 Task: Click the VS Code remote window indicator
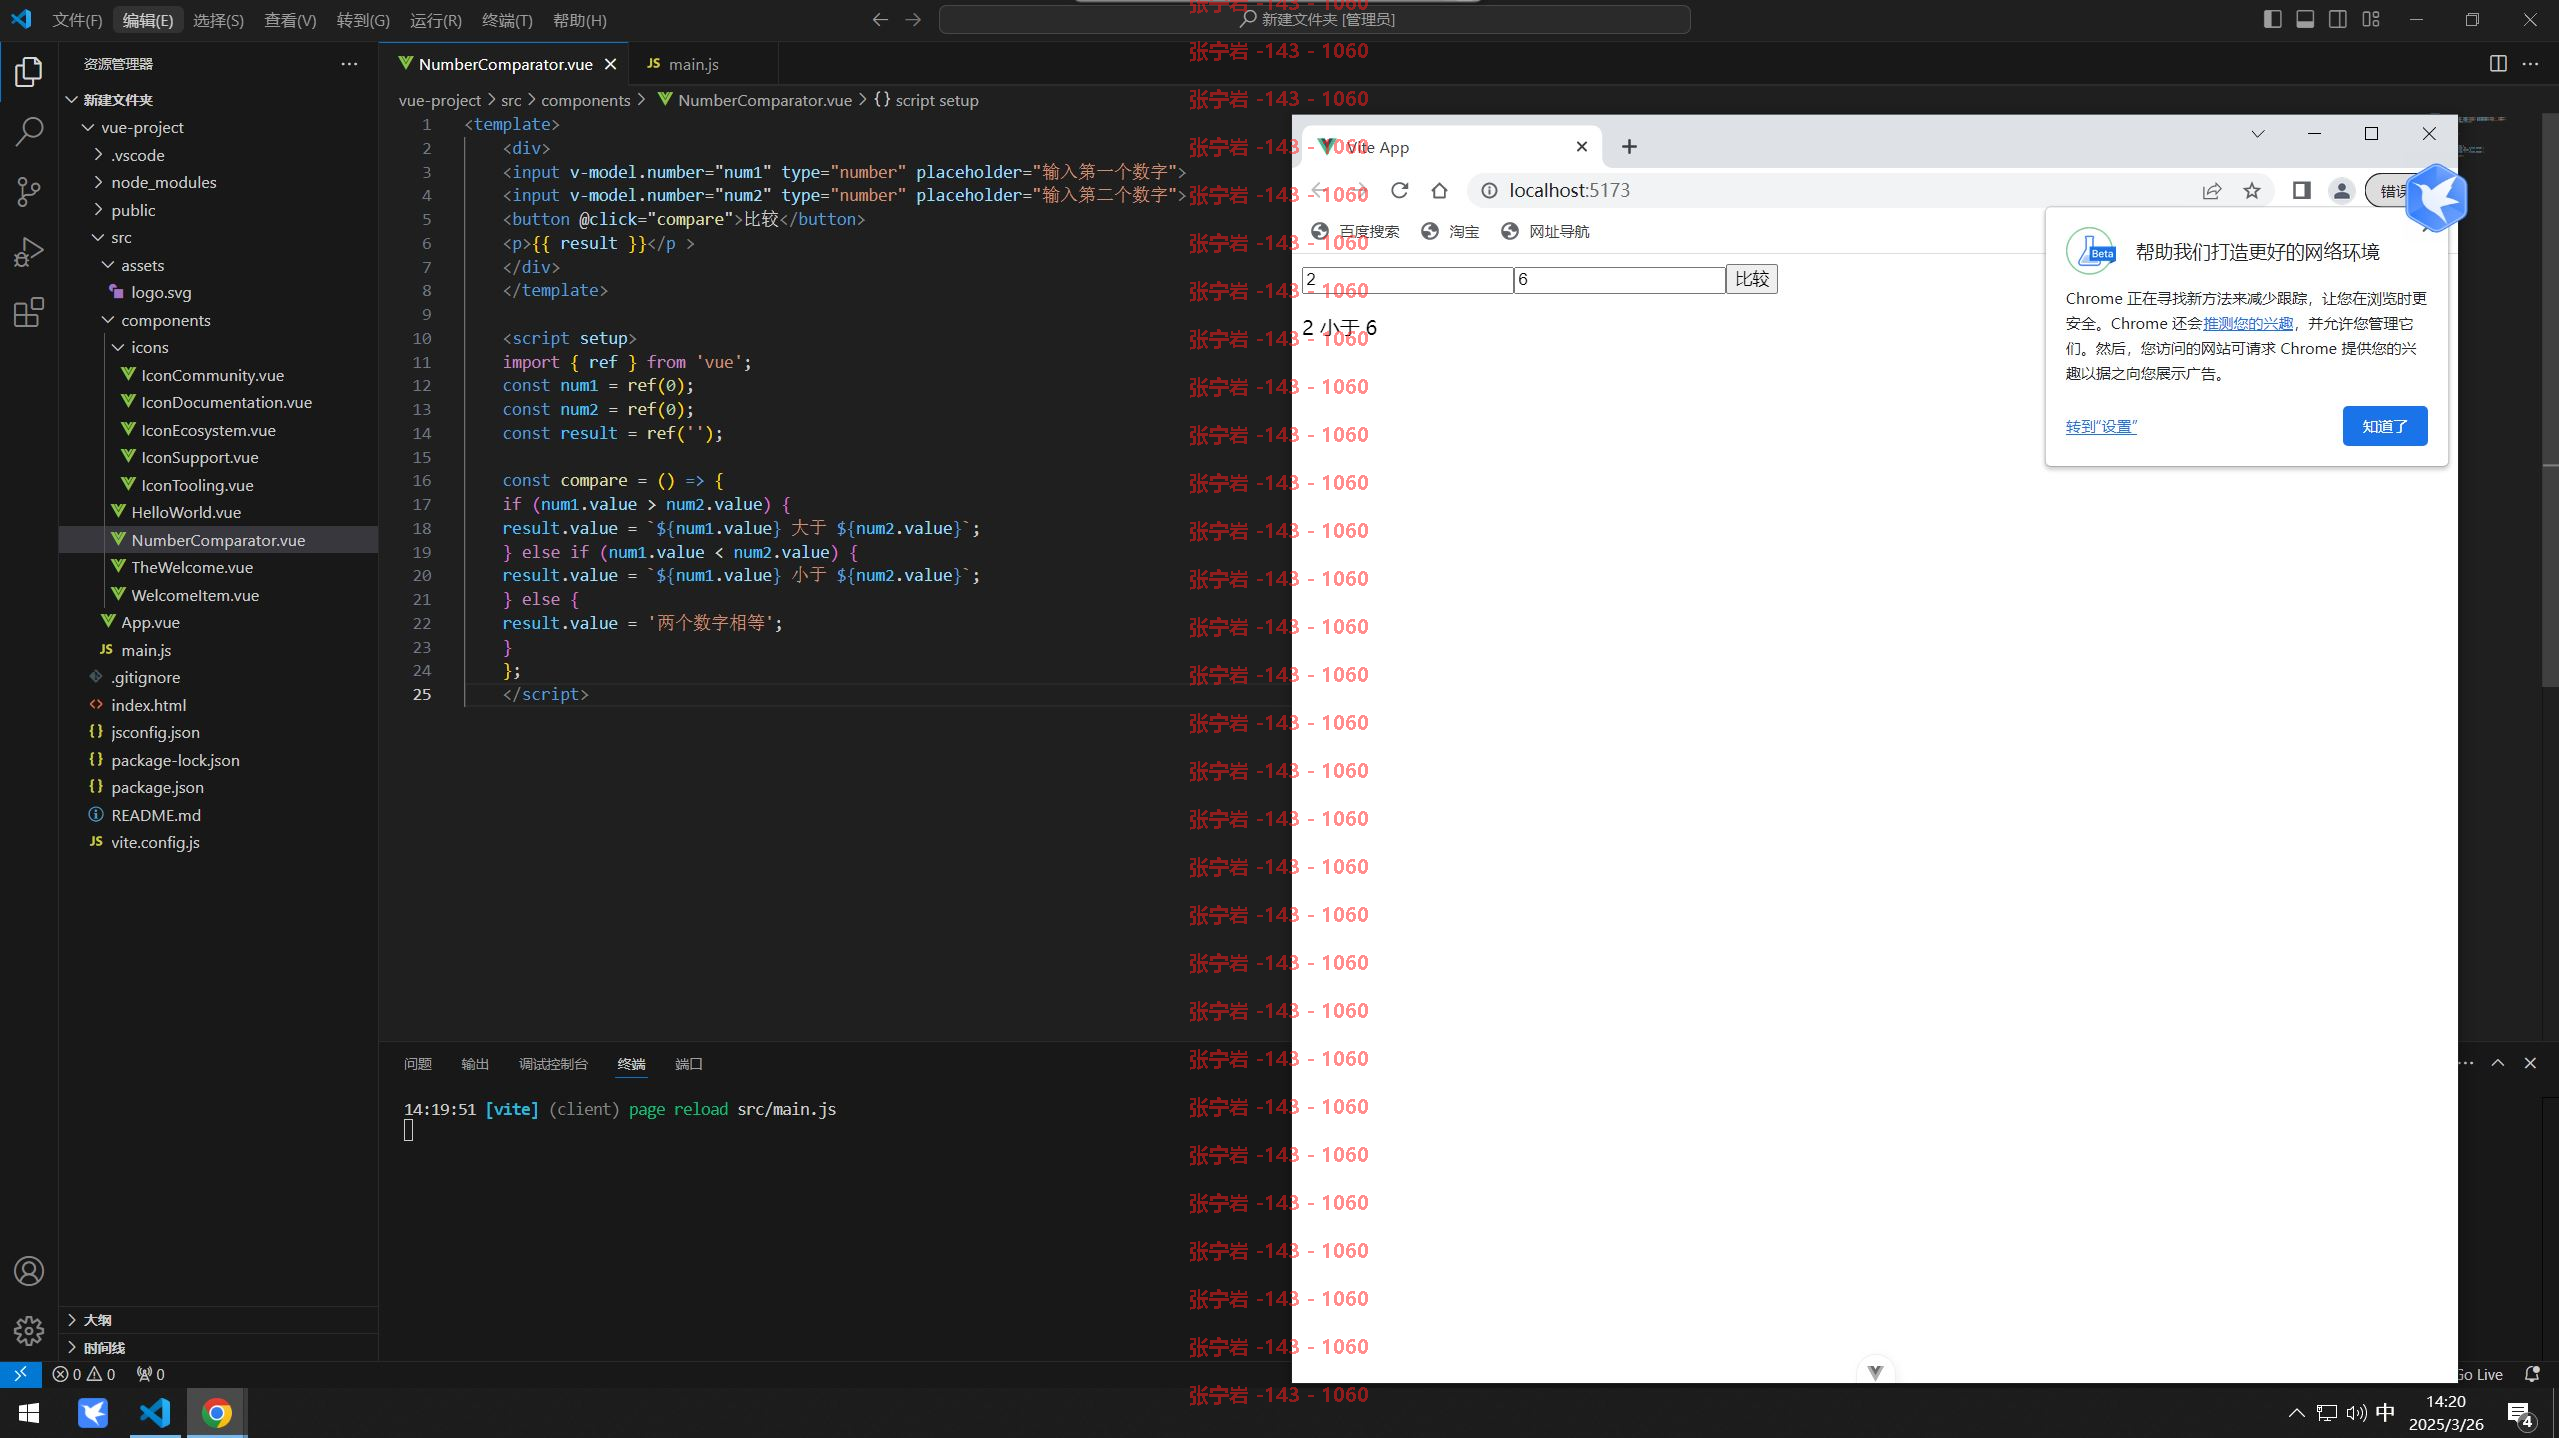tap(20, 1374)
